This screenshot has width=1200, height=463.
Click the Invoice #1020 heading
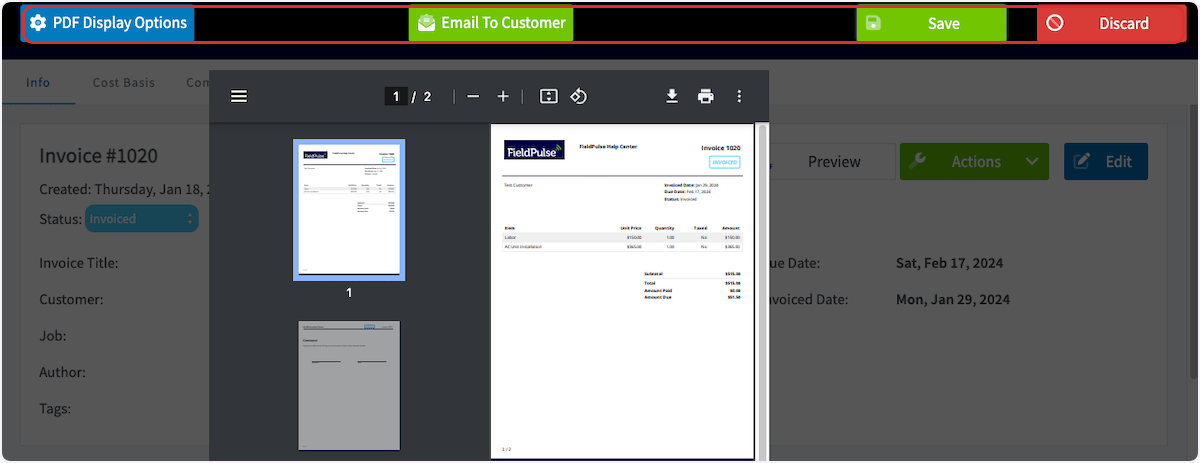pos(99,156)
